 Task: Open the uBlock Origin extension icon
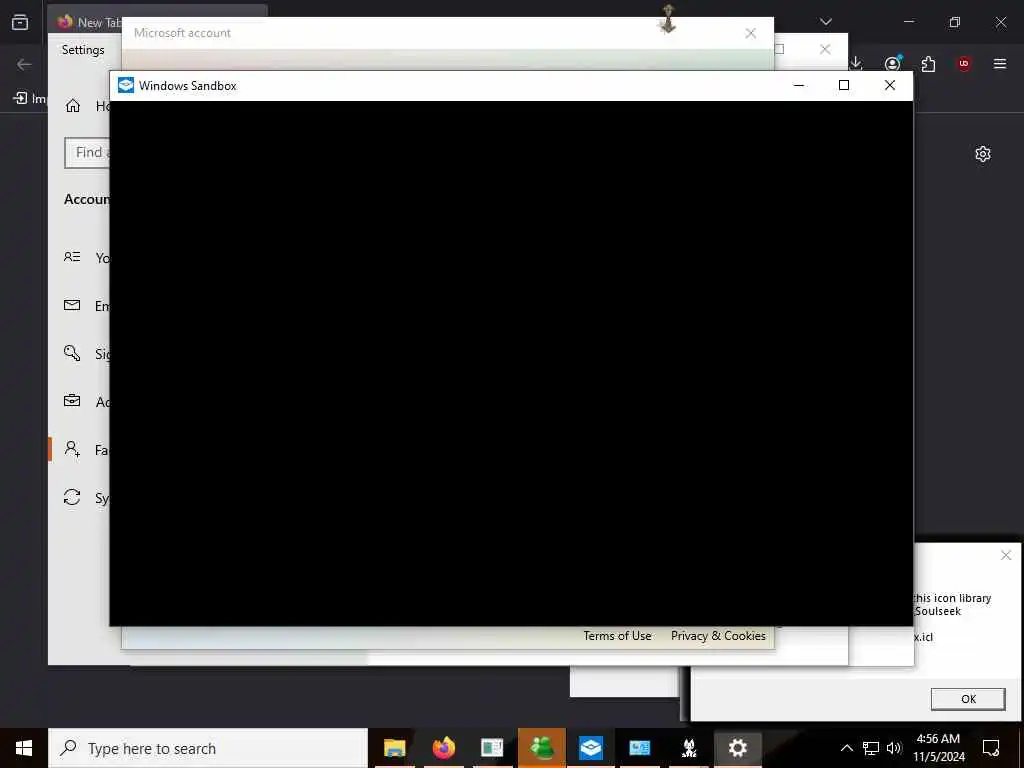(964, 63)
